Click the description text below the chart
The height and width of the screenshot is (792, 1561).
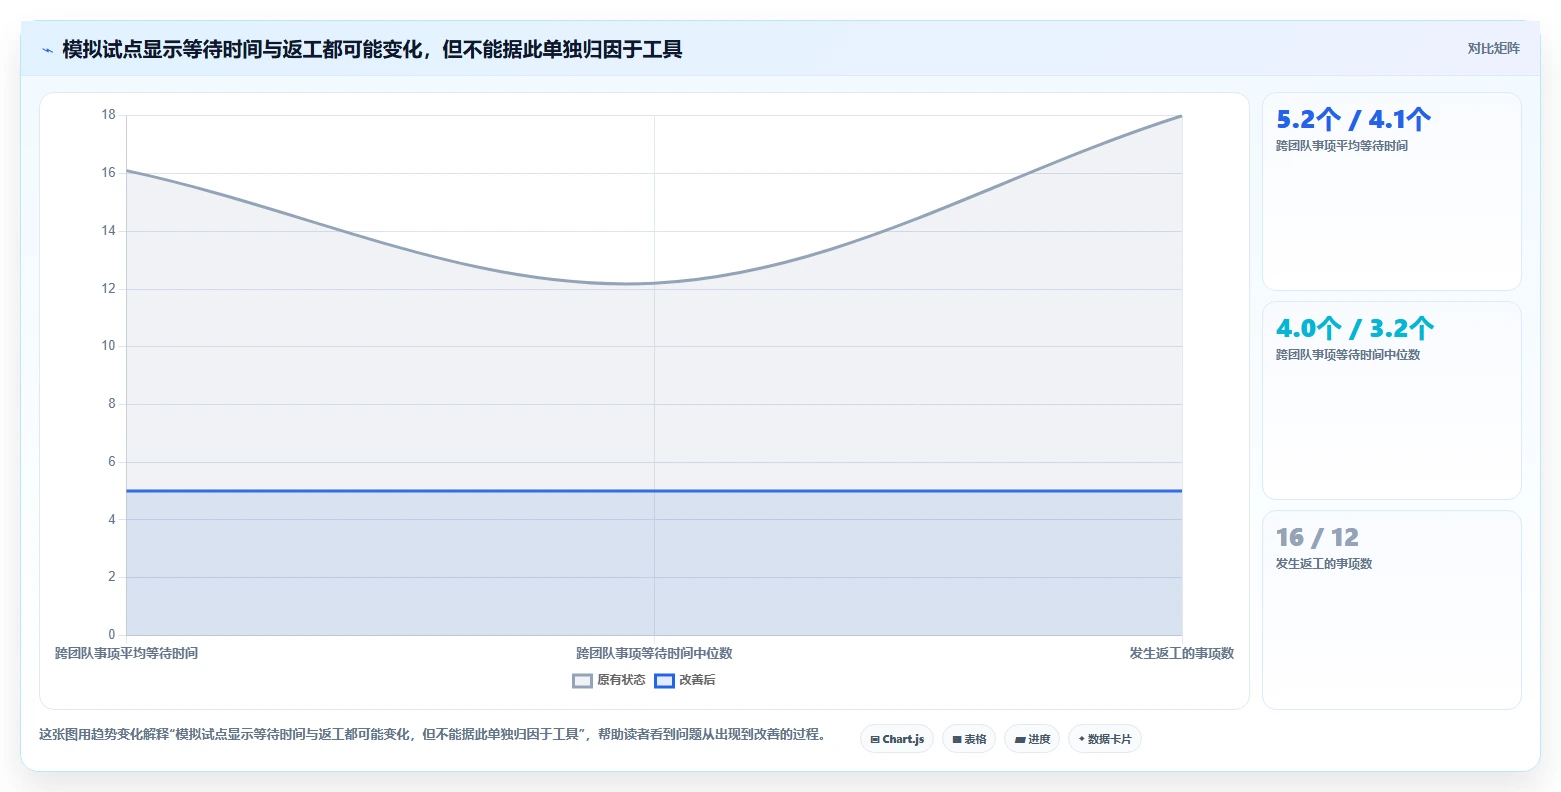pos(432,735)
